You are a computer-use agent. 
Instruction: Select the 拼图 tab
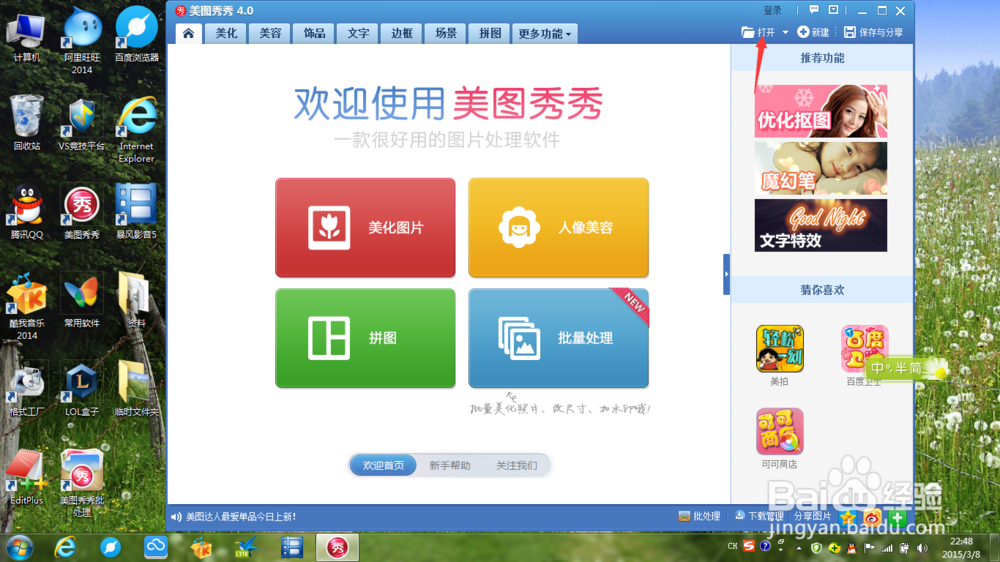pos(490,33)
